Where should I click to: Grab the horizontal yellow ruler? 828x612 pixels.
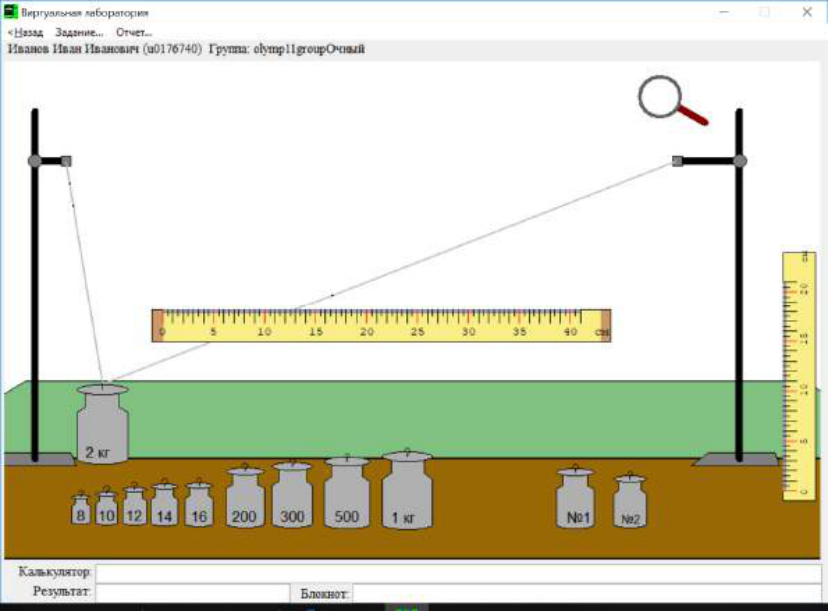[x=381, y=325]
